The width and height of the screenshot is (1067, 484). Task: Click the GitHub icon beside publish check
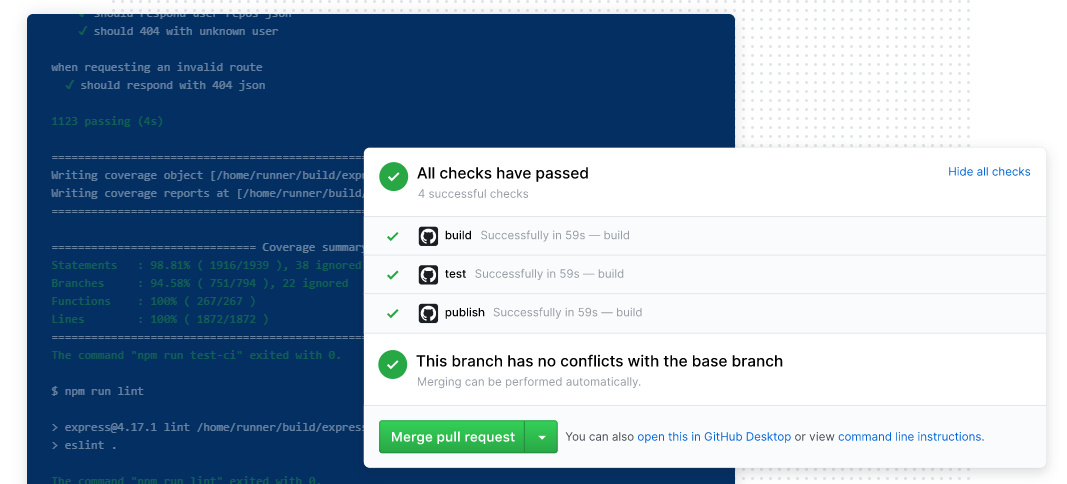coord(428,313)
